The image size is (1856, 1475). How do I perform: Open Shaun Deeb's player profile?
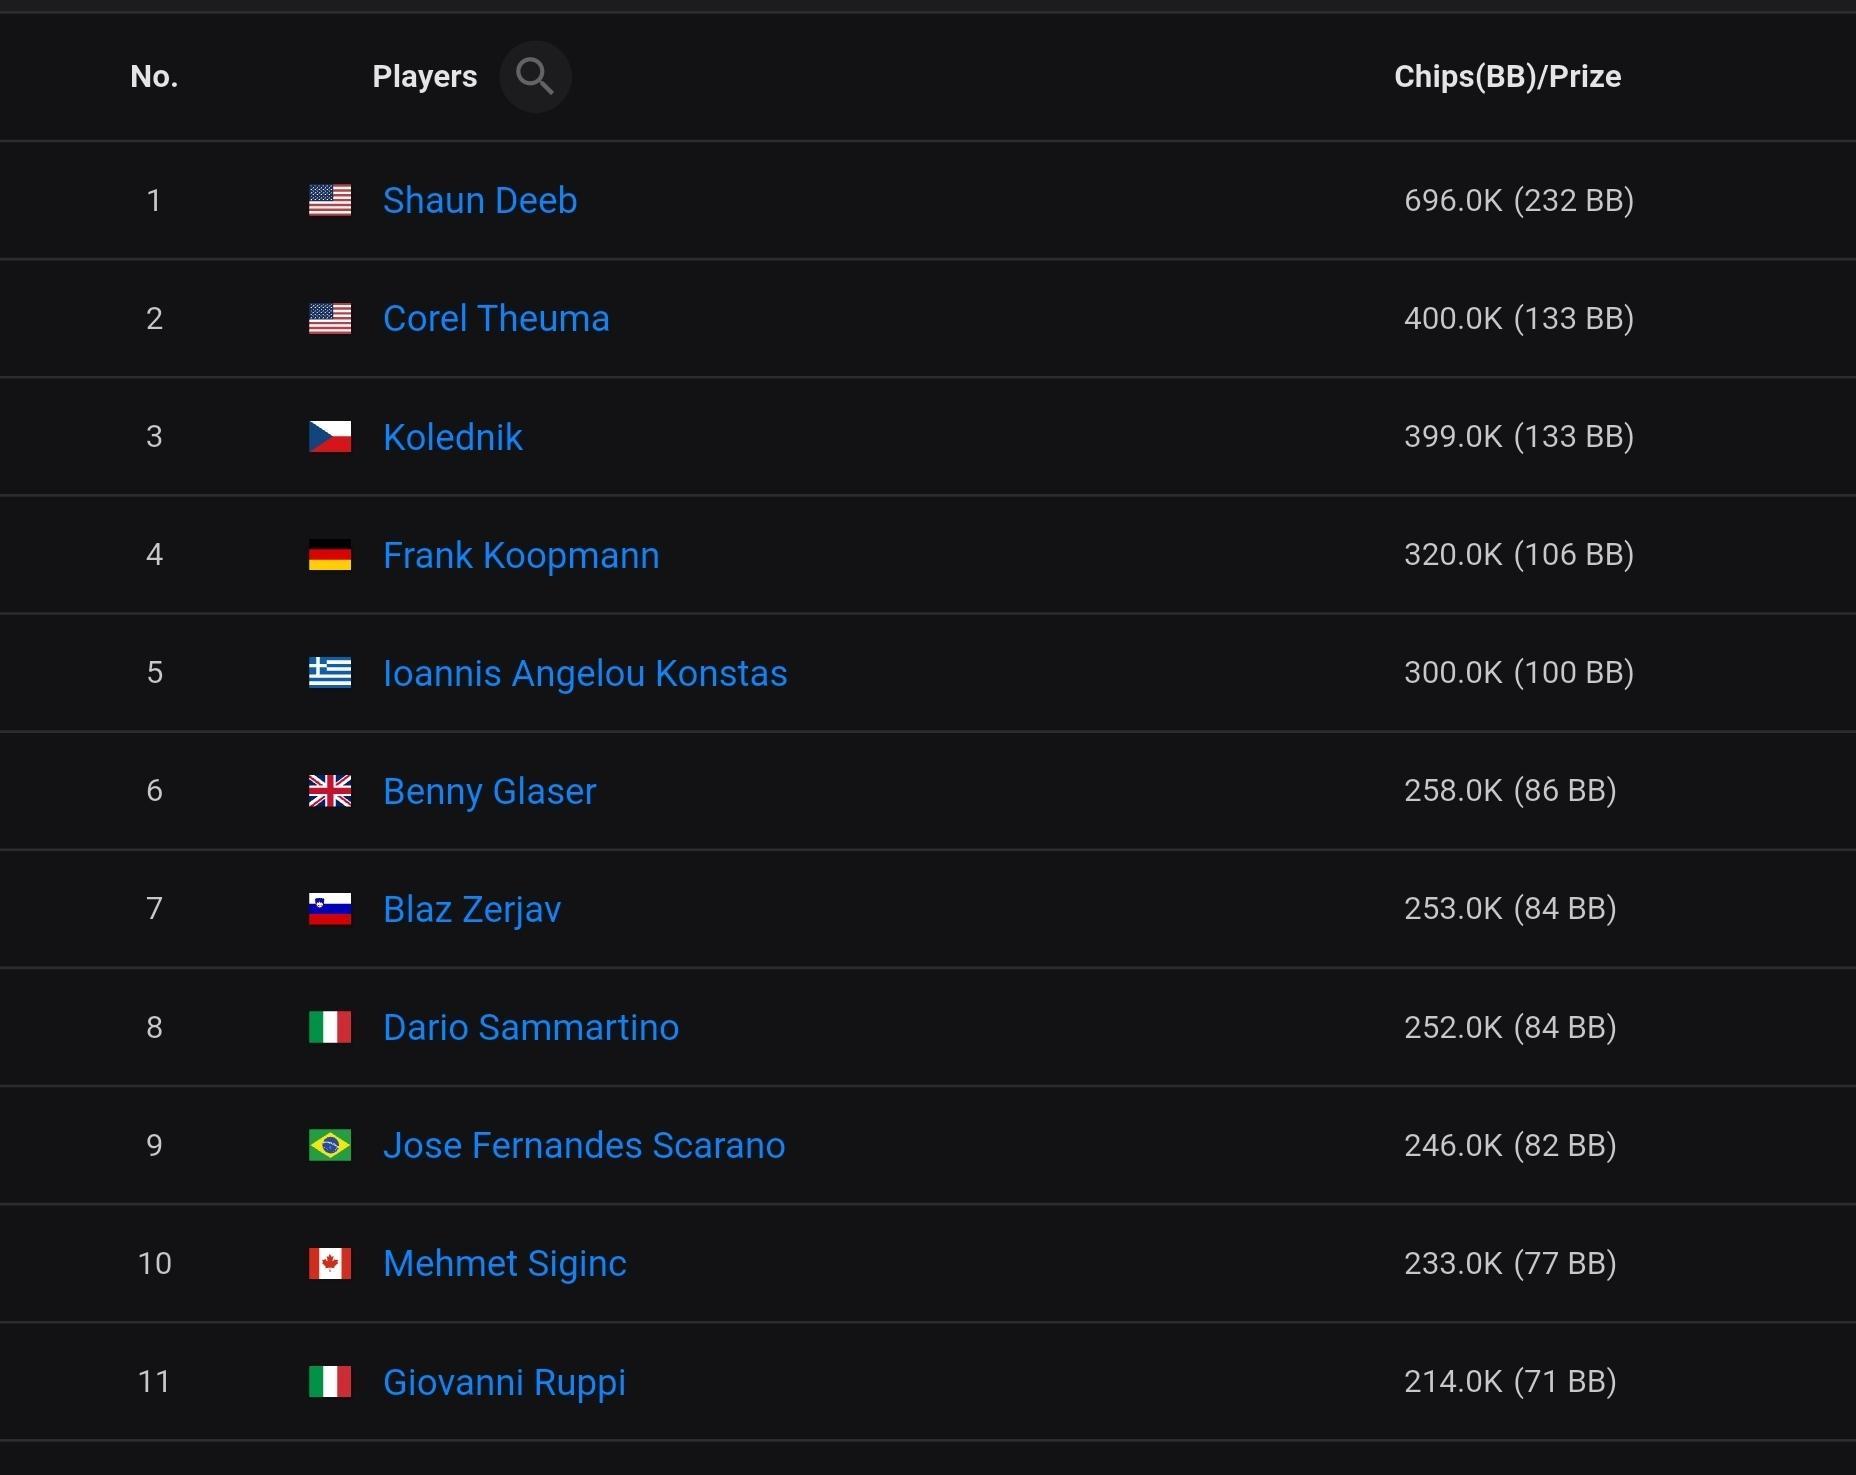pos(480,200)
